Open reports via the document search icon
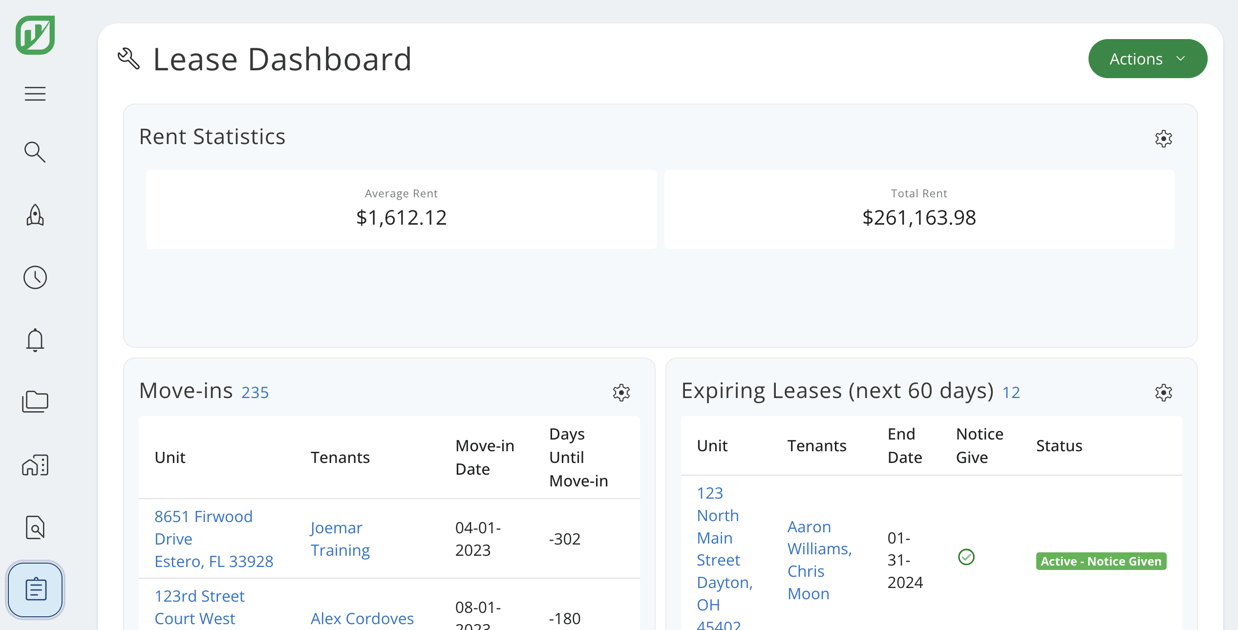The image size is (1238, 630). pos(34,527)
